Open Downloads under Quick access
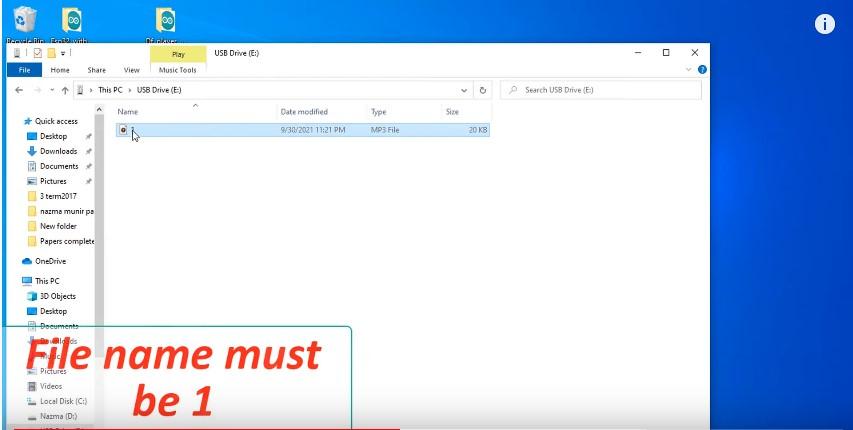Image resolution: width=853 pixels, height=430 pixels. pos(58,151)
